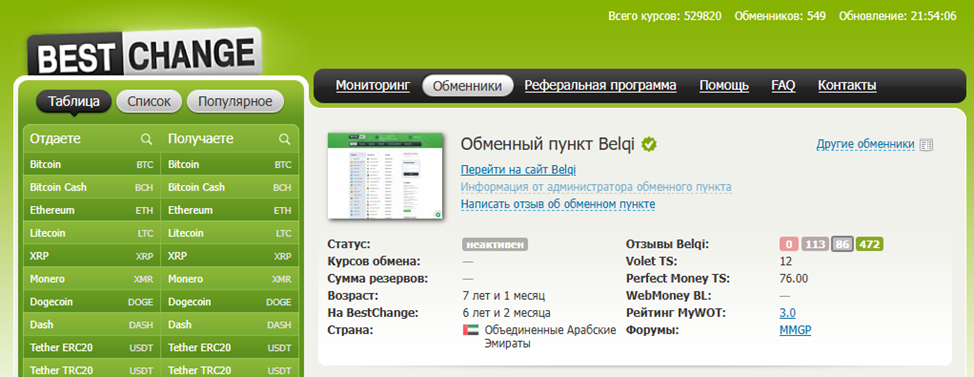Click the BestChange logo
The image size is (974, 377).
143,52
